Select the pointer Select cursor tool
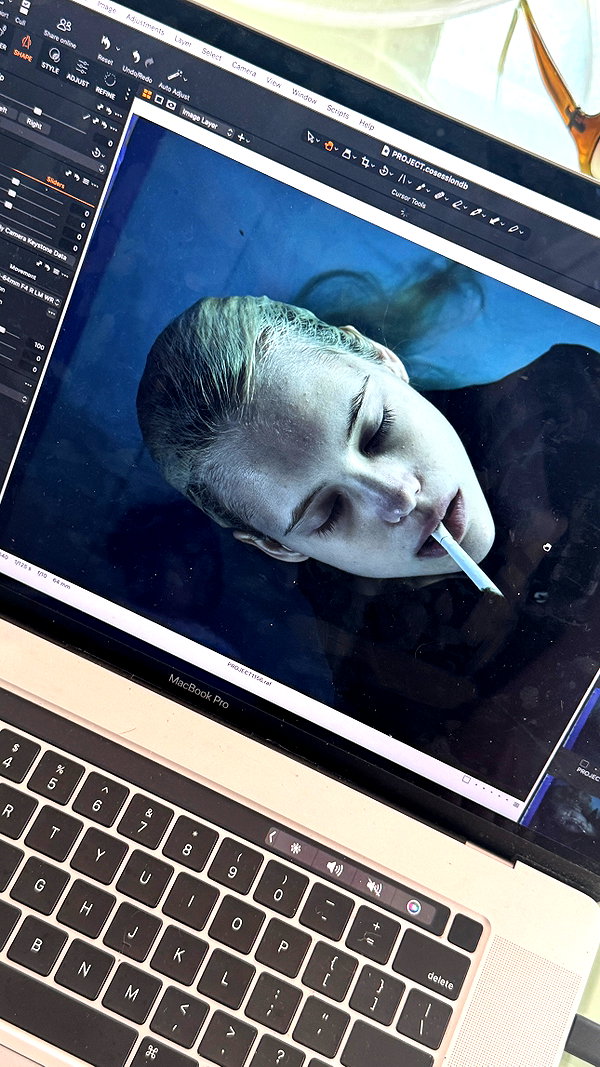This screenshot has width=600, height=1067. (312, 137)
